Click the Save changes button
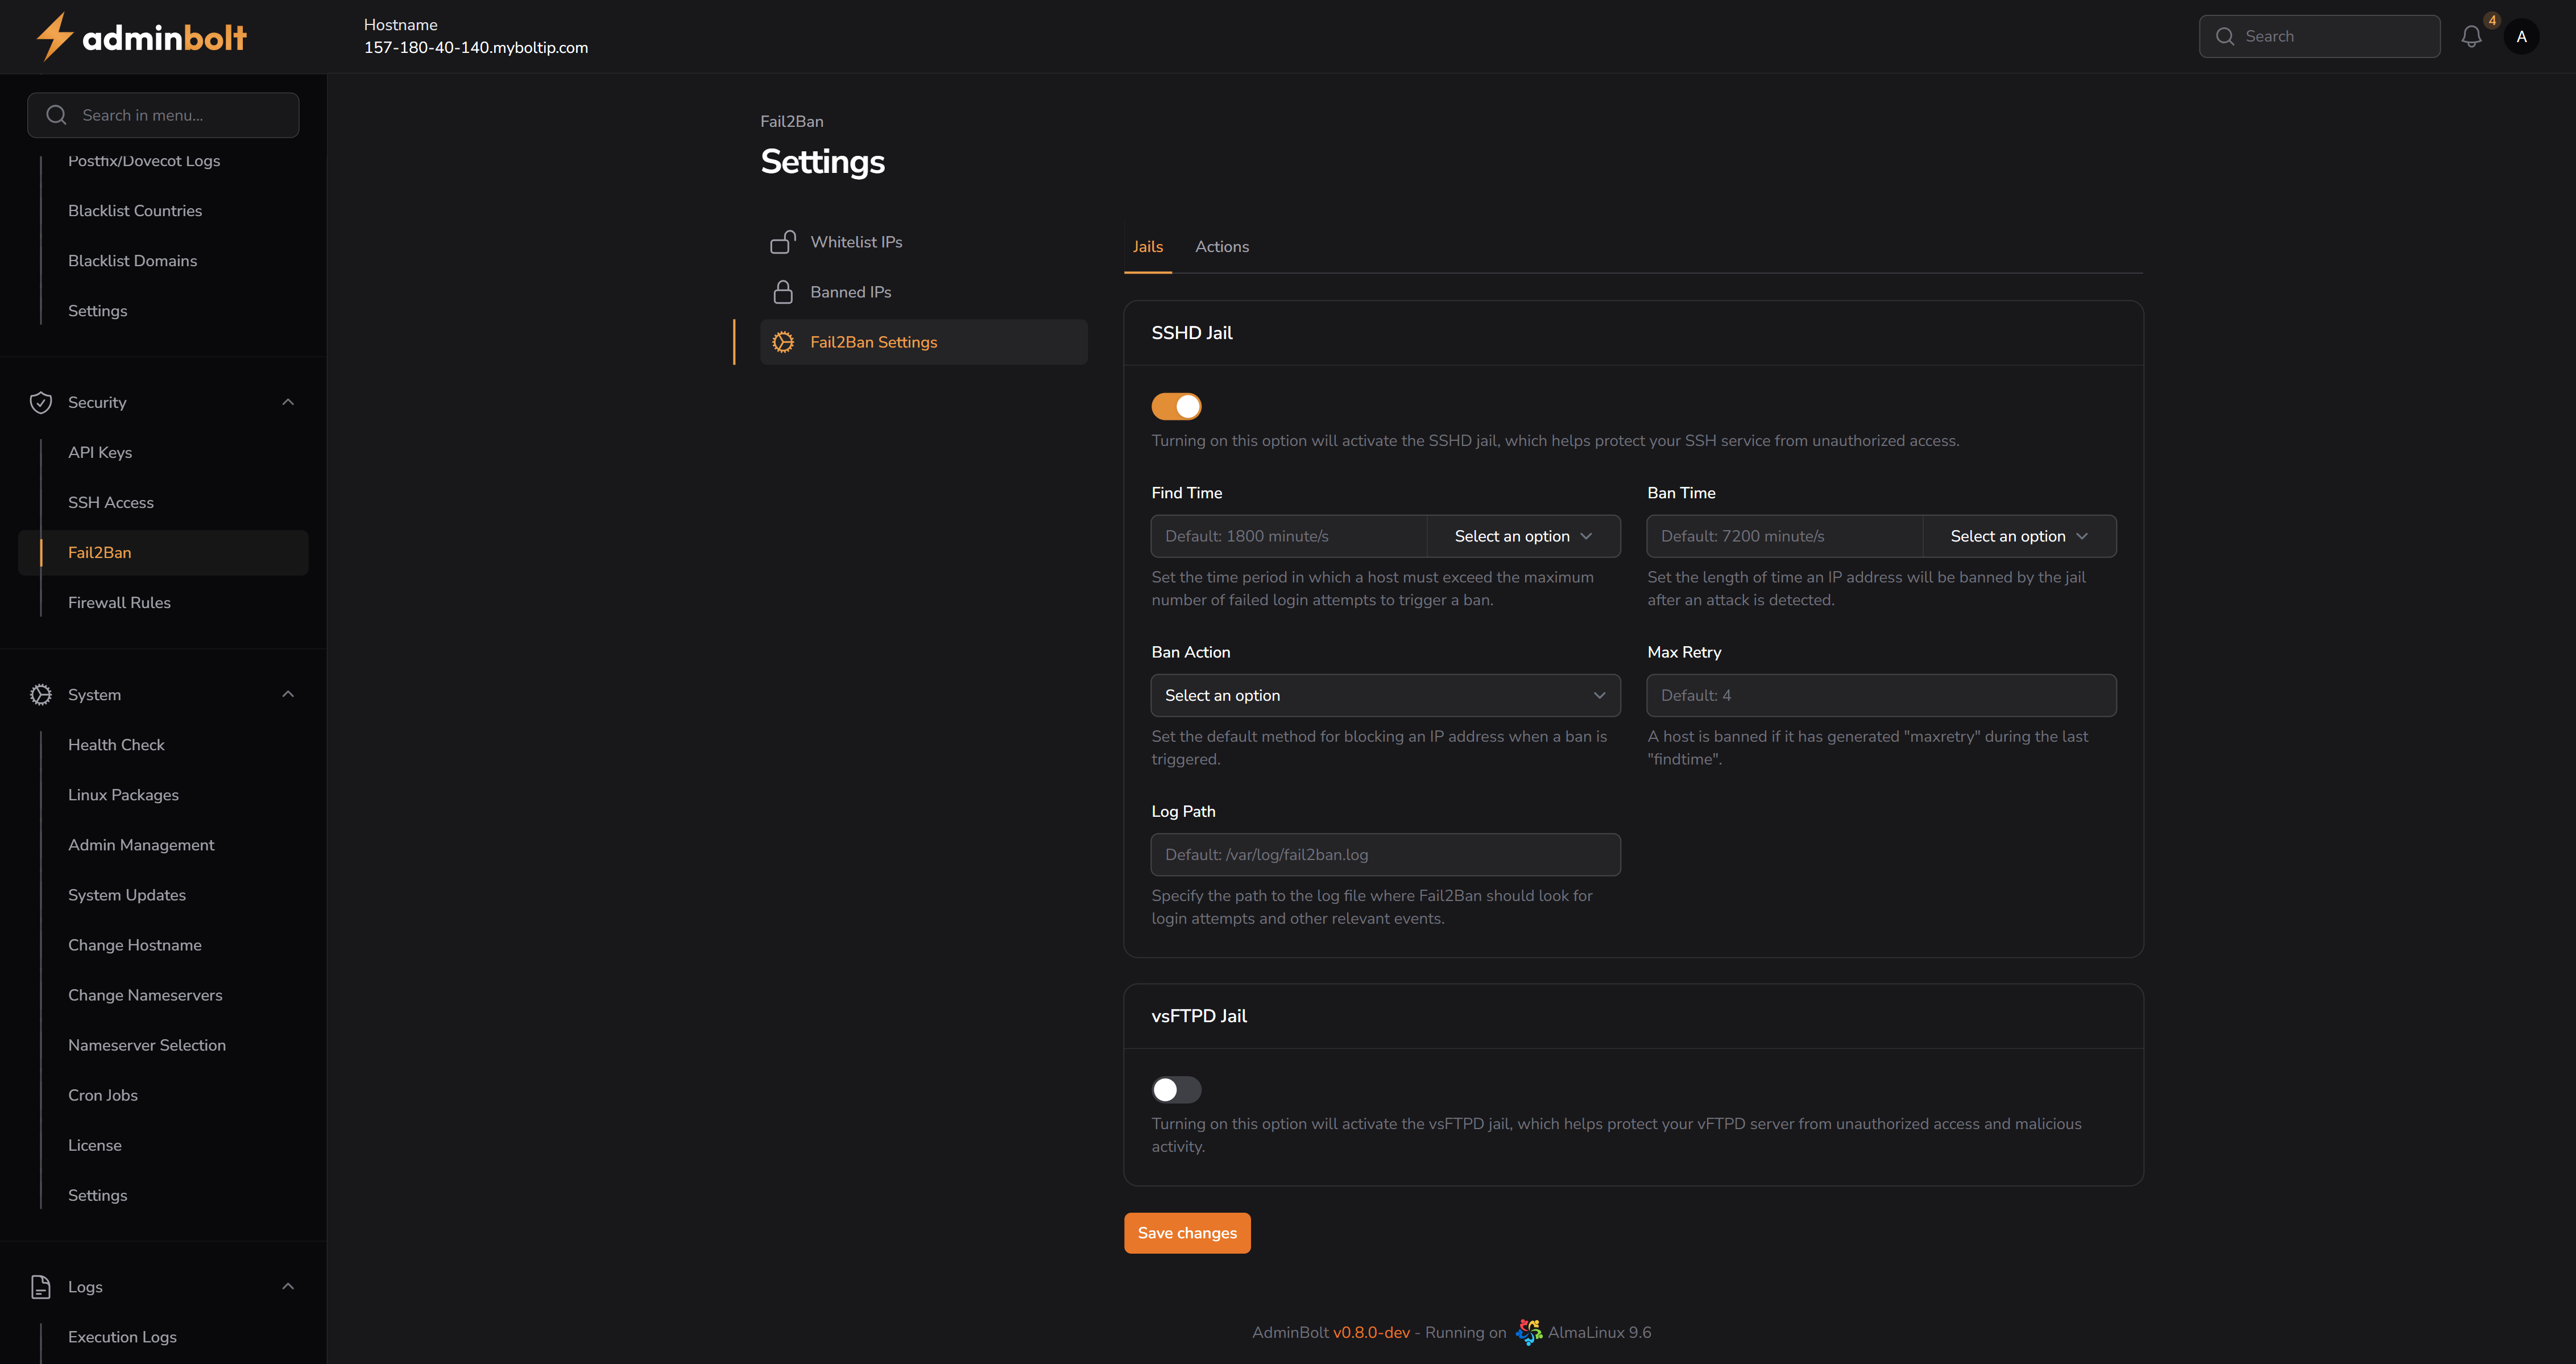Screen dimensions: 2576x1364 (x=1186, y=1232)
